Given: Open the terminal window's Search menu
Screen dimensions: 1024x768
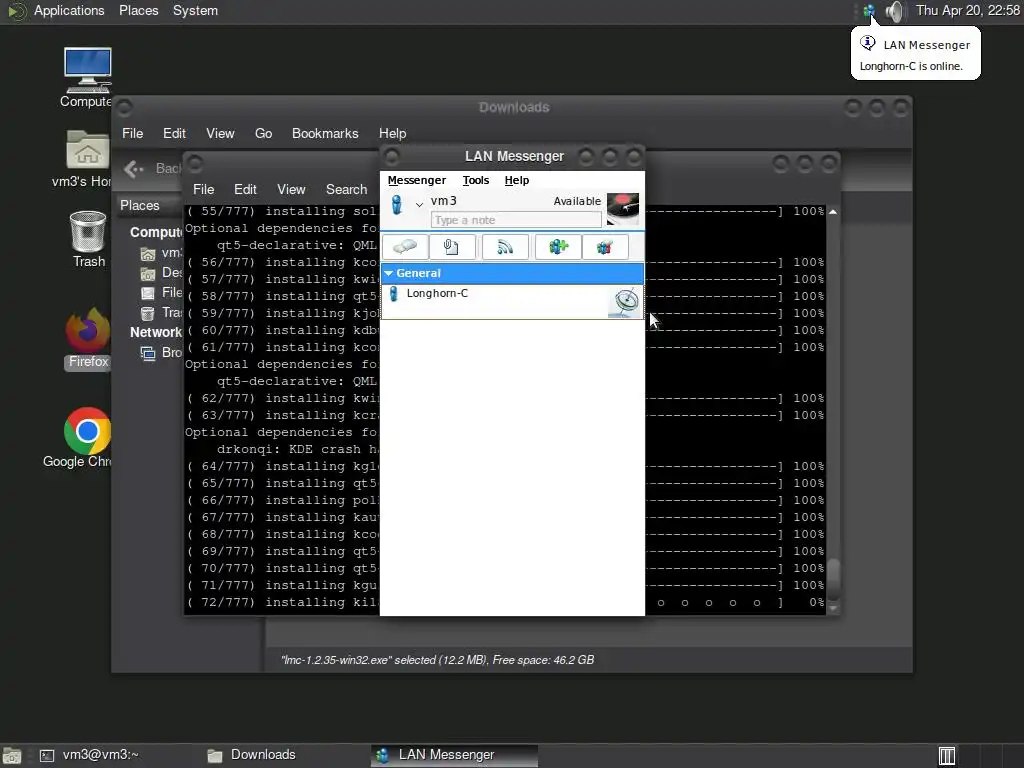Looking at the screenshot, I should pos(346,189).
